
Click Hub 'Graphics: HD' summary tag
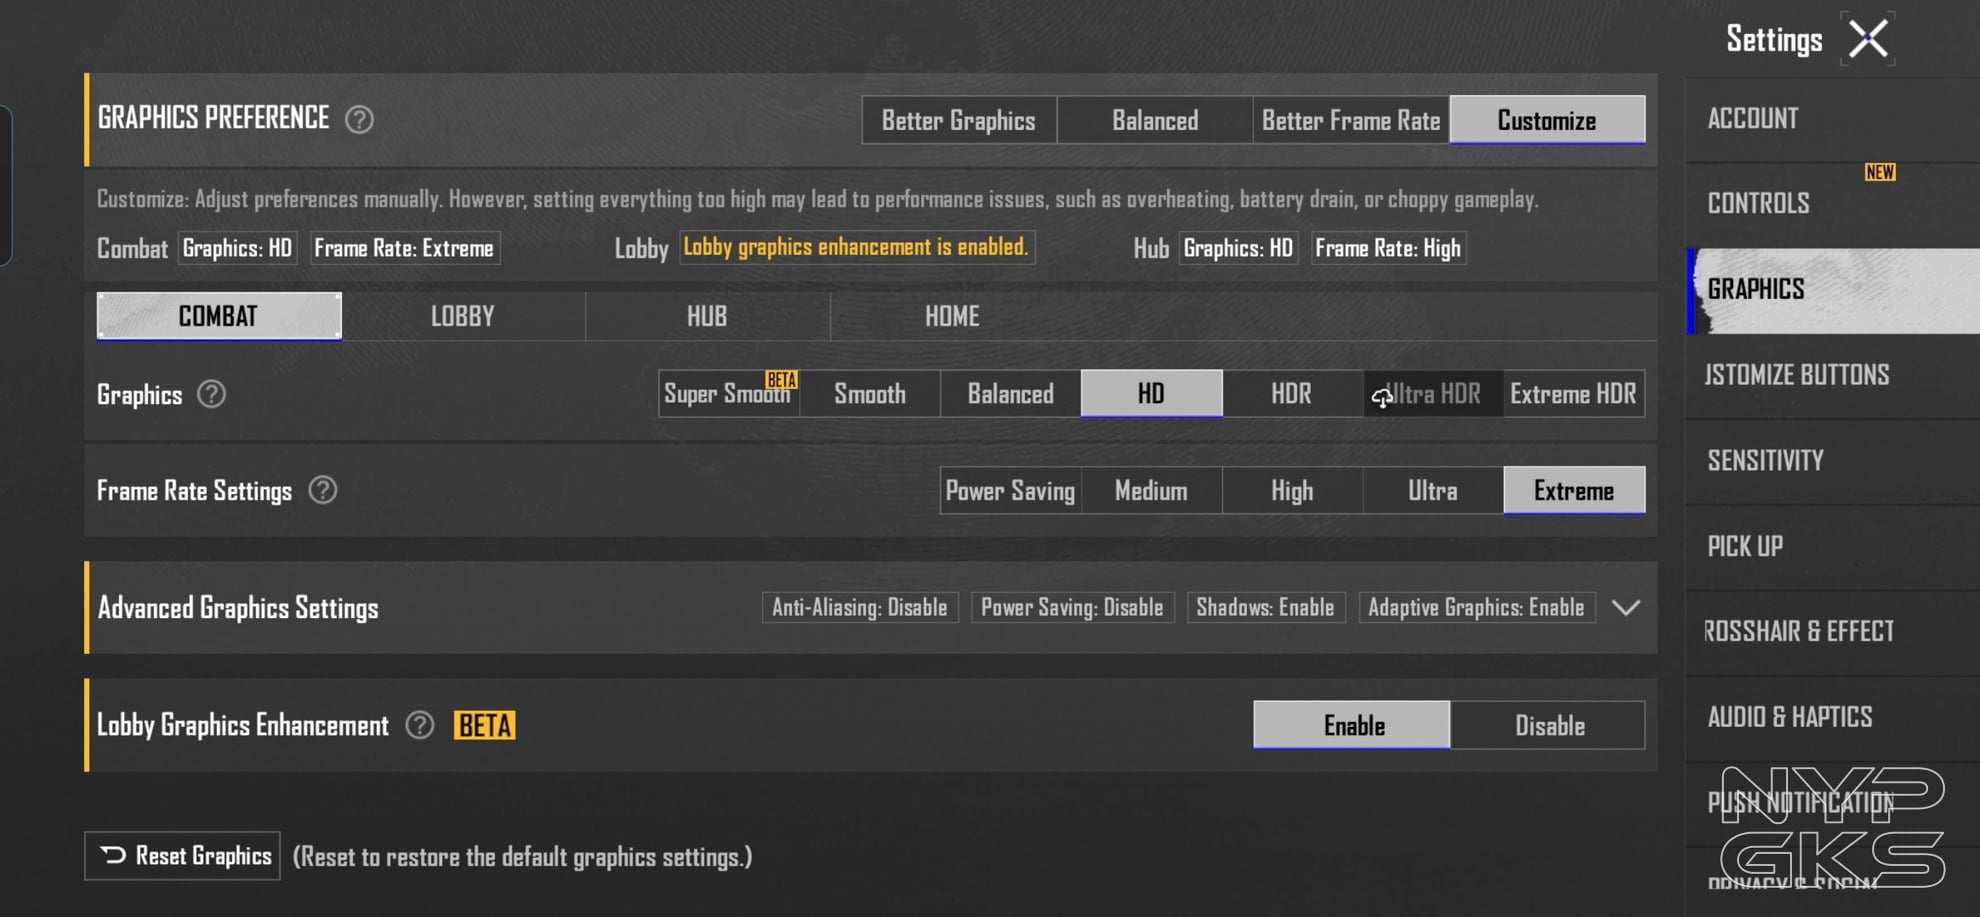[1238, 248]
